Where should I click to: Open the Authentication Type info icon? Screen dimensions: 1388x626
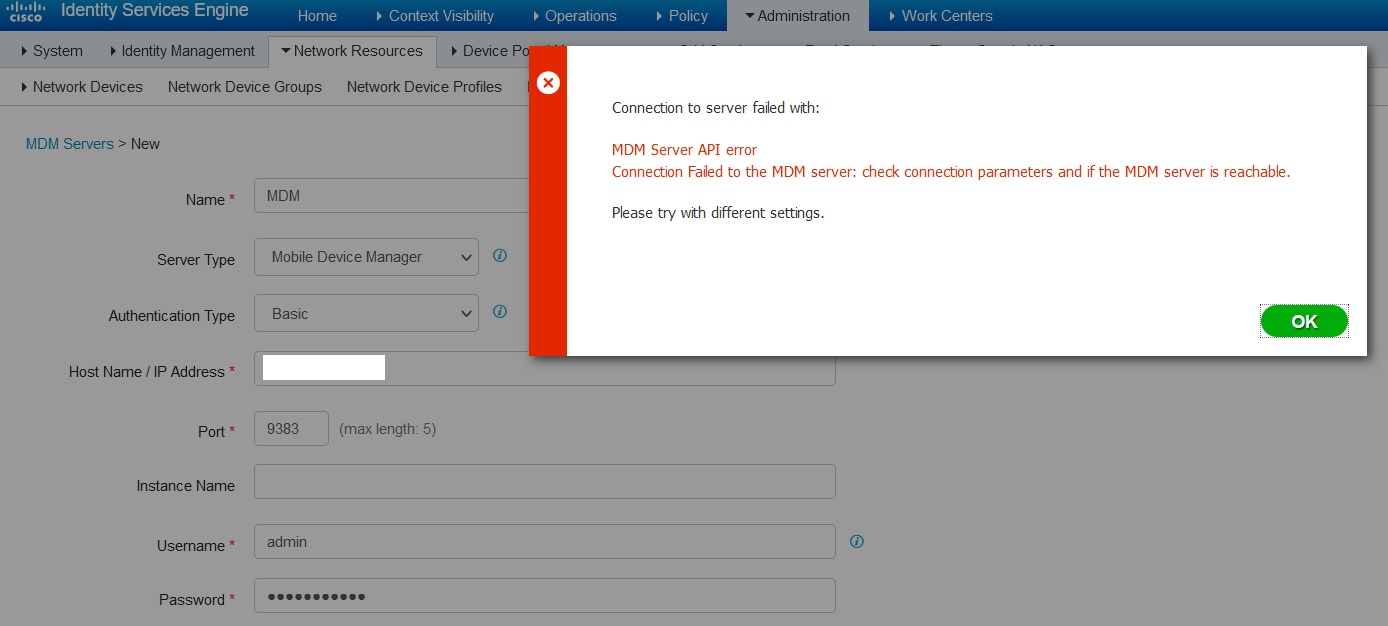click(500, 312)
